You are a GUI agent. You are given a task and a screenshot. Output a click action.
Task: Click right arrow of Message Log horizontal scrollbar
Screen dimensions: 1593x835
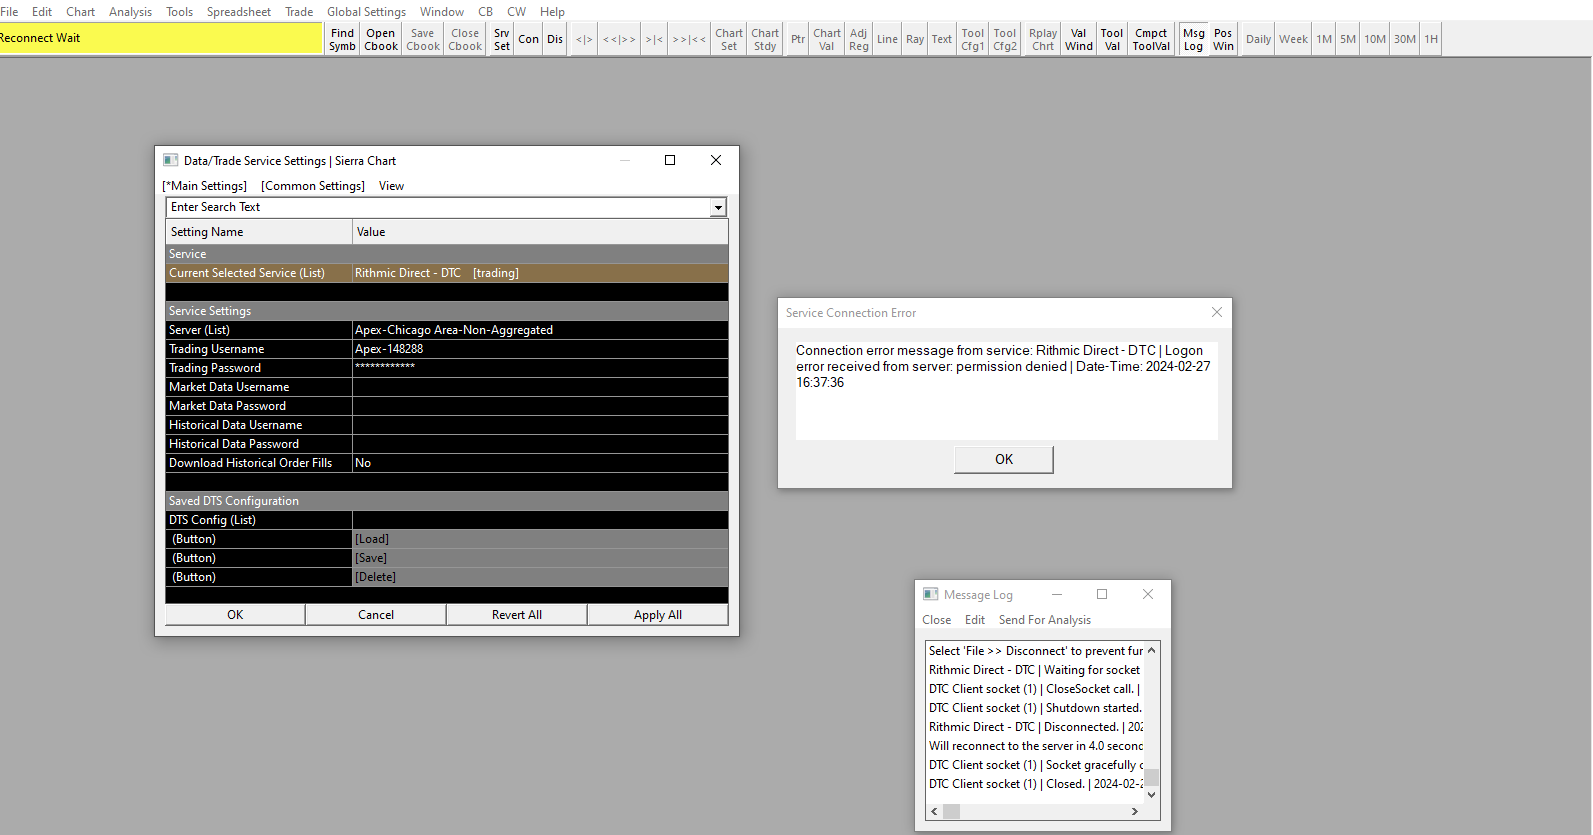pyautogui.click(x=1135, y=812)
